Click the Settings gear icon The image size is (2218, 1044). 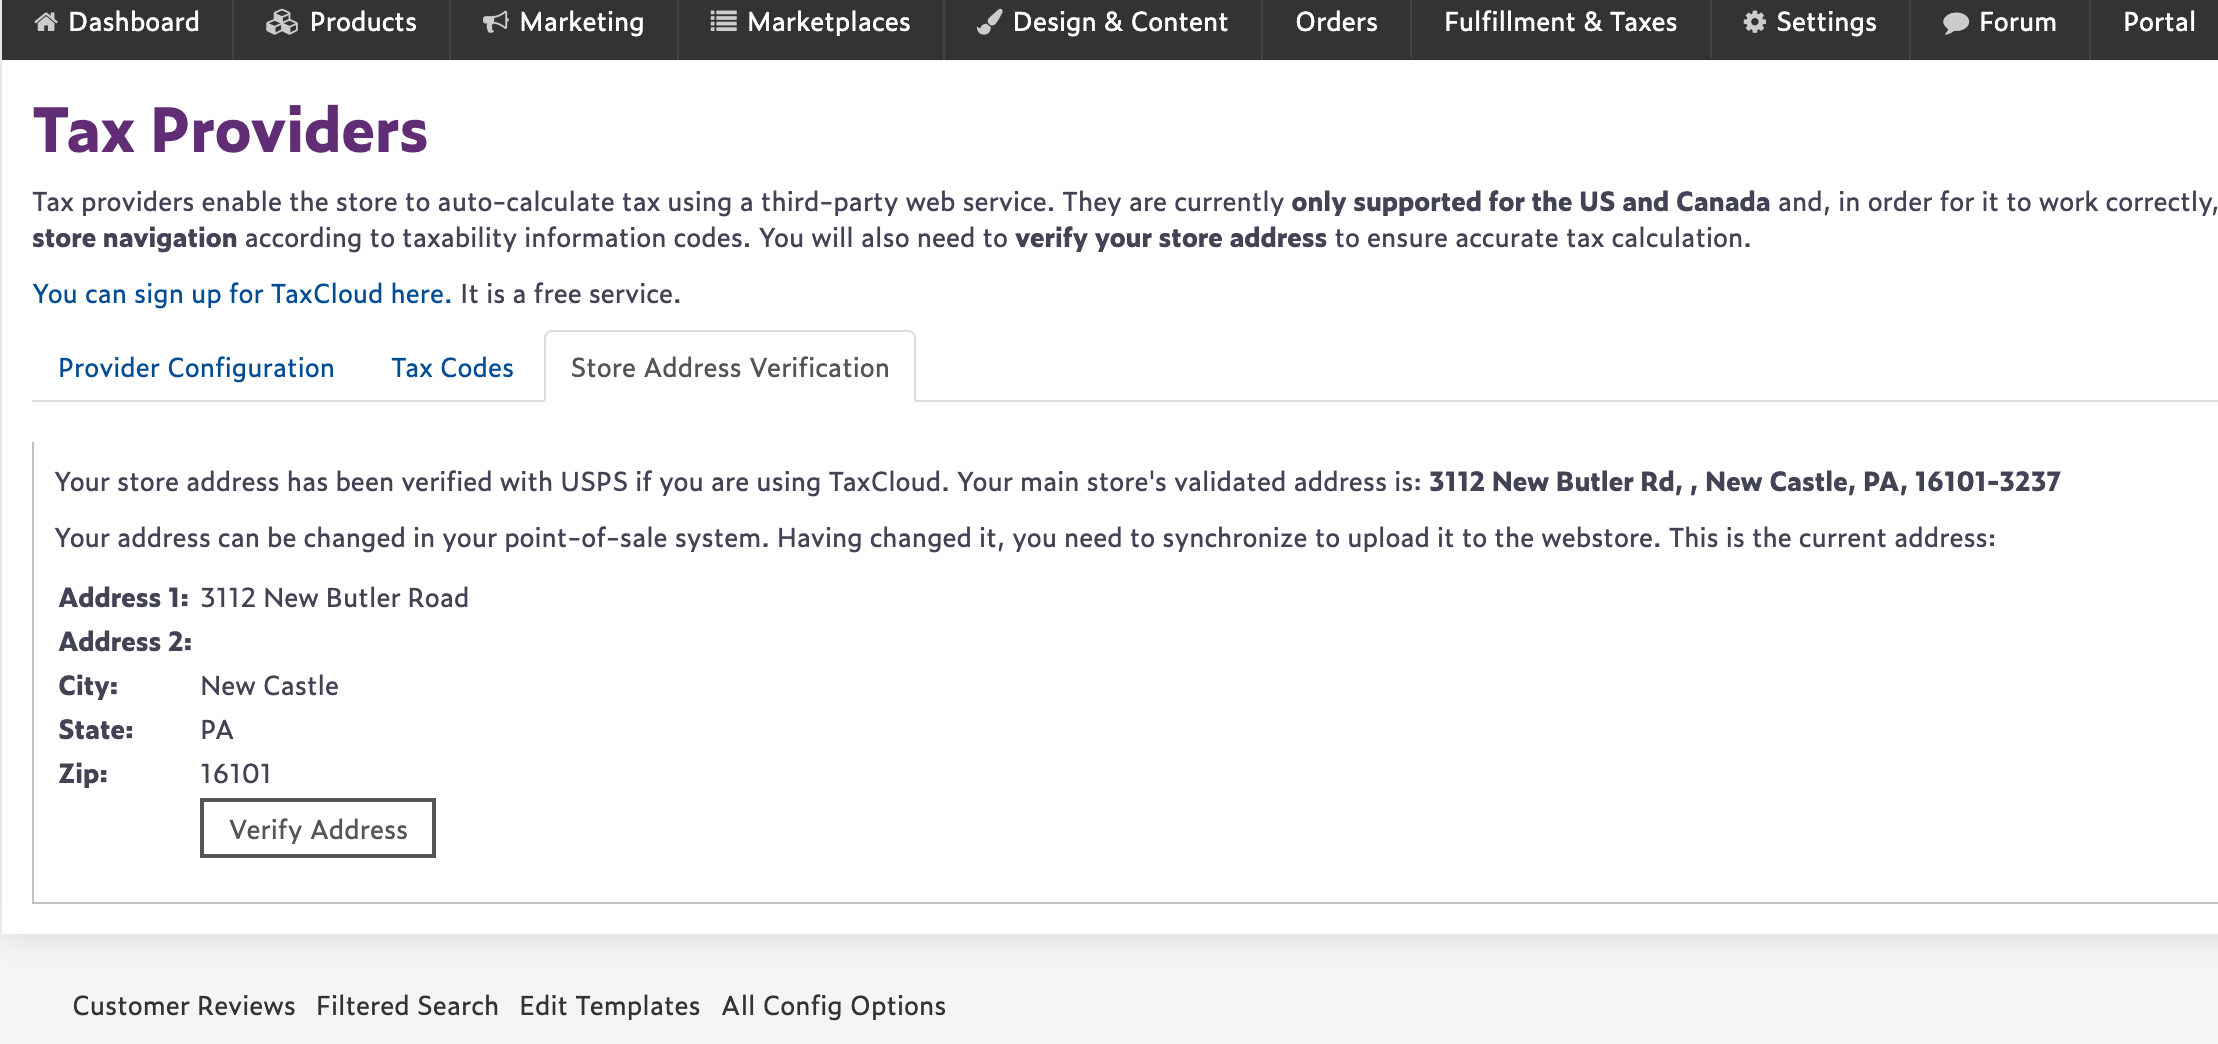pos(1754,22)
